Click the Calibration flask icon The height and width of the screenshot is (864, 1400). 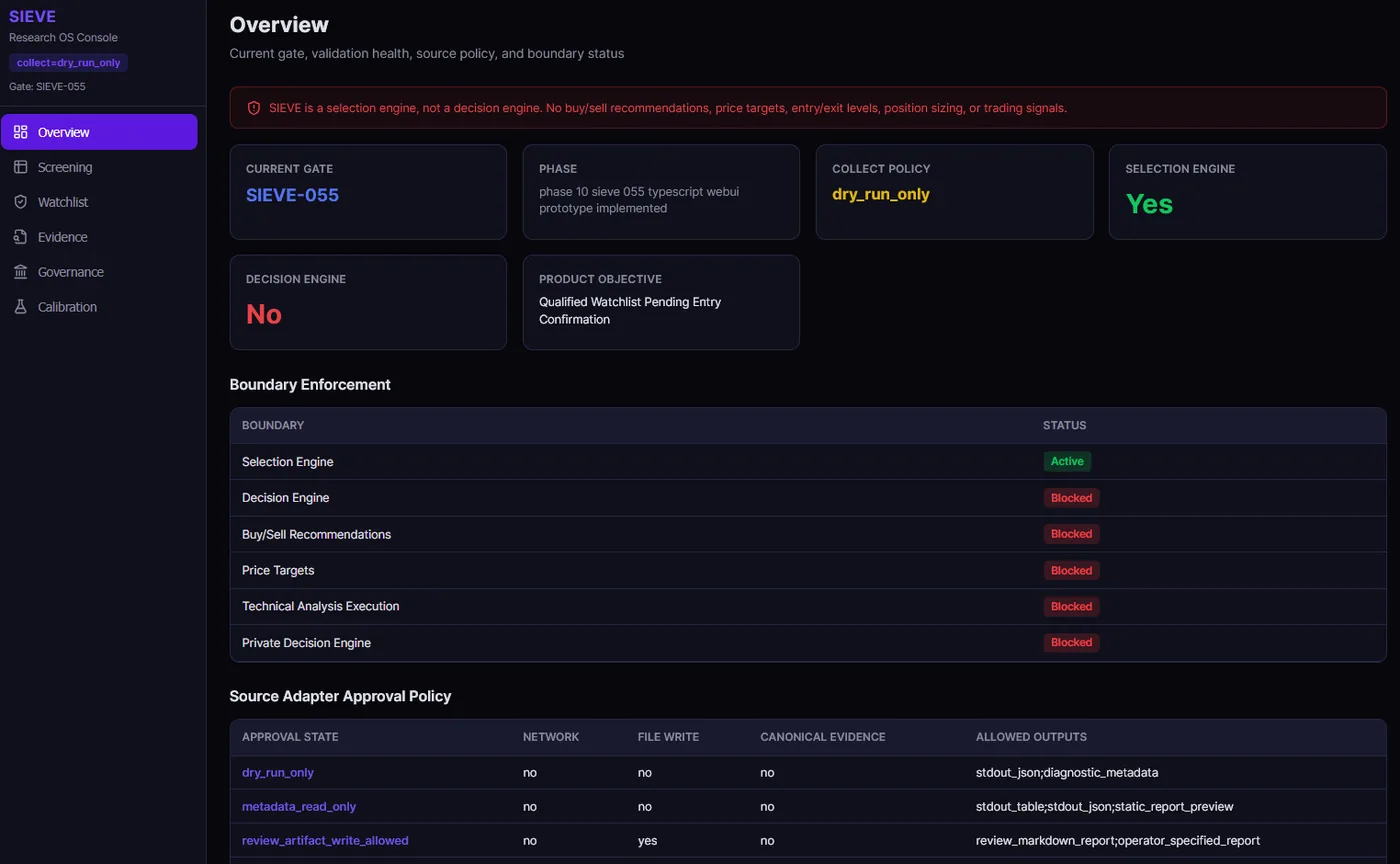[20, 307]
